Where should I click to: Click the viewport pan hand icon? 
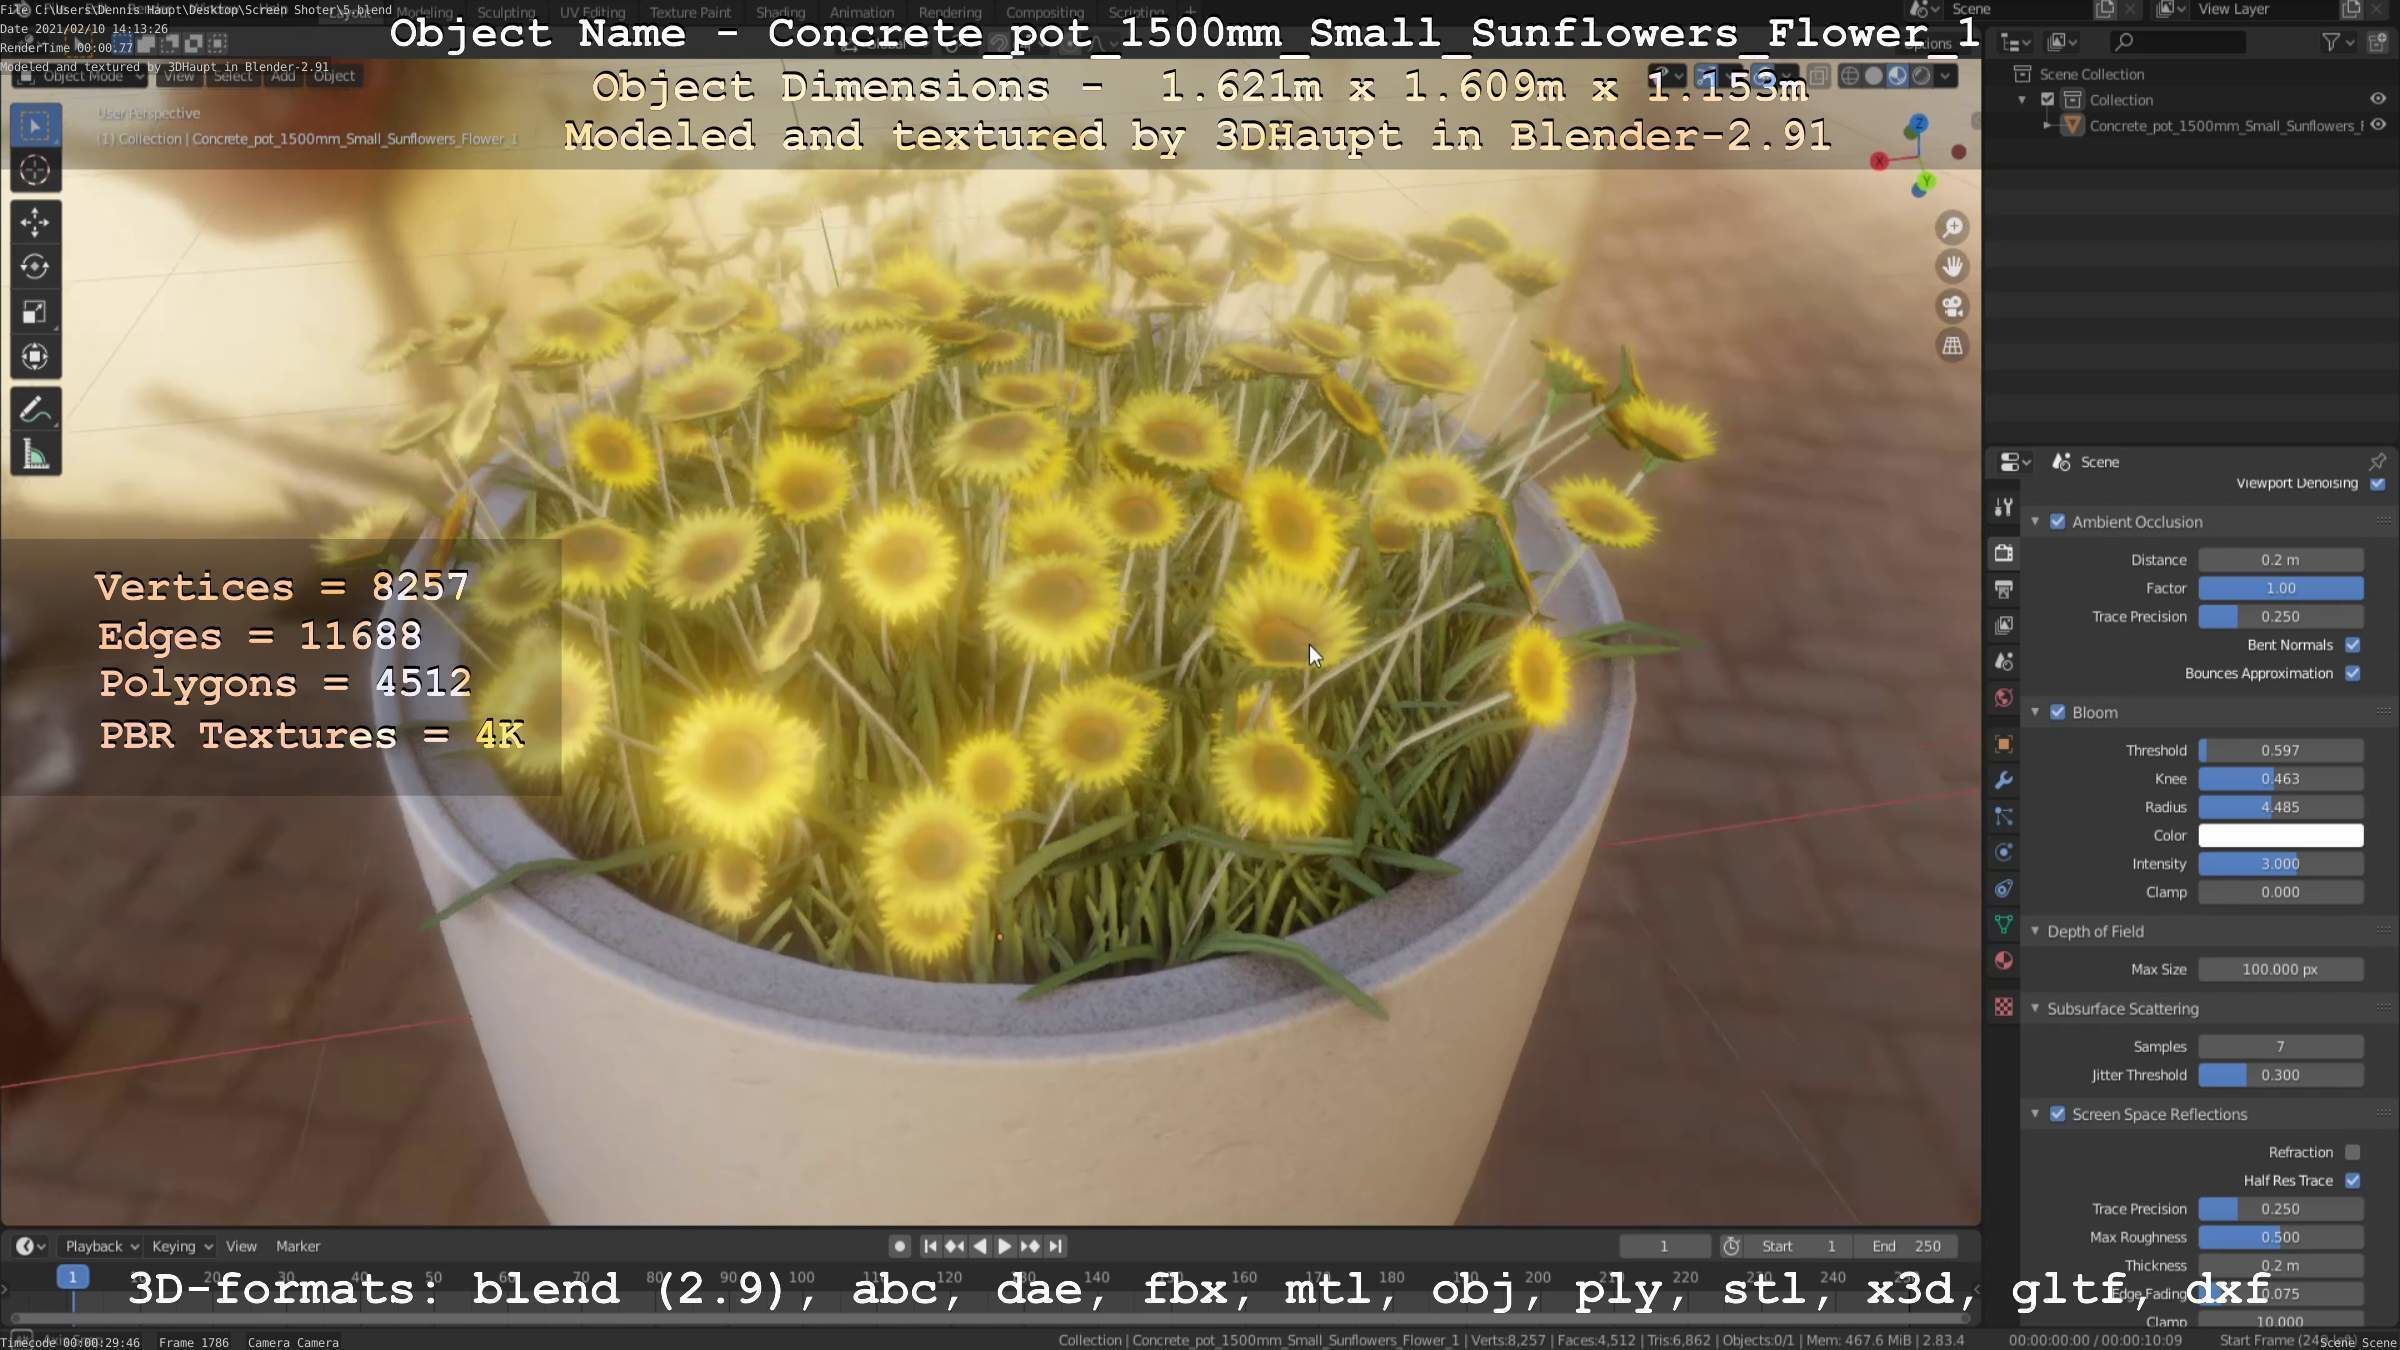pos(1952,267)
